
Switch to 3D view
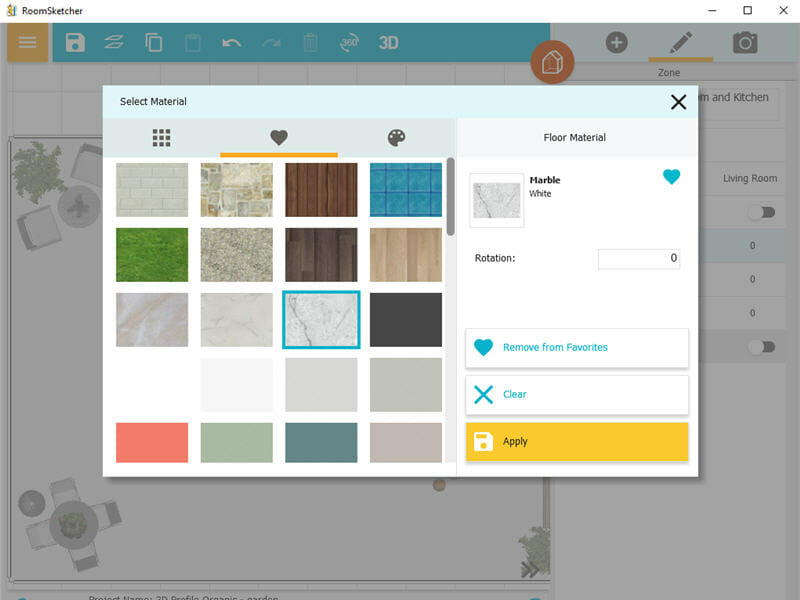(388, 42)
